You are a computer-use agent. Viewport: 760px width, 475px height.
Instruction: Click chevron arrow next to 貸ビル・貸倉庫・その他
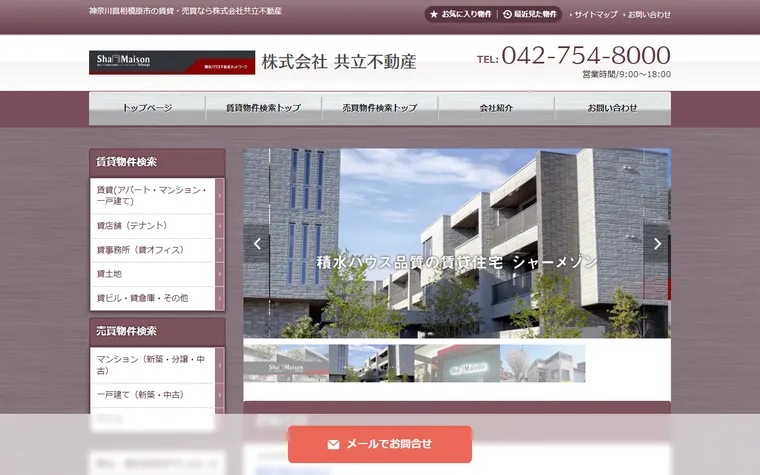tap(220, 299)
